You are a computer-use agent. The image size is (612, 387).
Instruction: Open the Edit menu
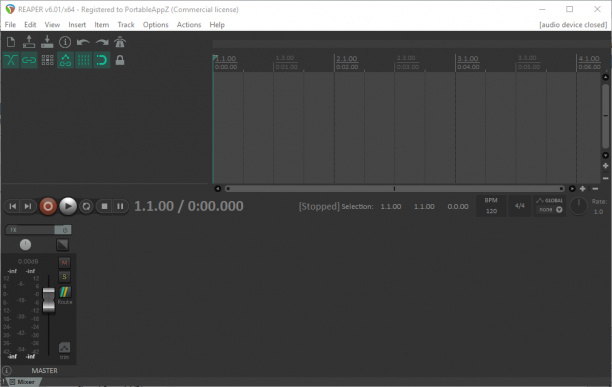(30, 25)
